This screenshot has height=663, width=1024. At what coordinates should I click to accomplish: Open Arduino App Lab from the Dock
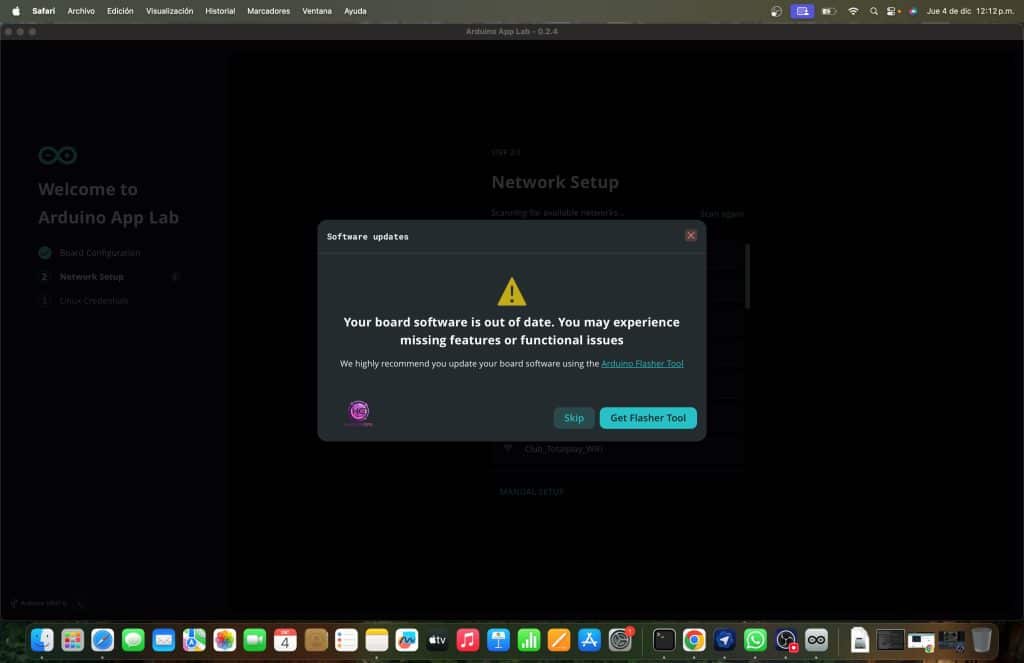coord(816,640)
